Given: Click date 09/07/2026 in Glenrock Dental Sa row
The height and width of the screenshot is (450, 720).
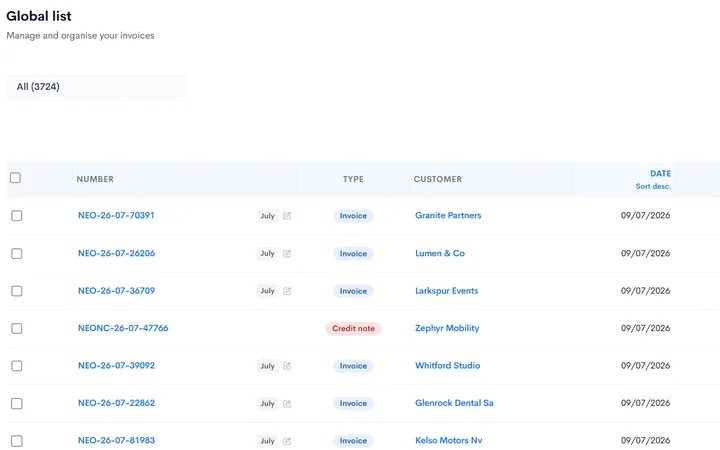Looking at the screenshot, I should (645, 403).
